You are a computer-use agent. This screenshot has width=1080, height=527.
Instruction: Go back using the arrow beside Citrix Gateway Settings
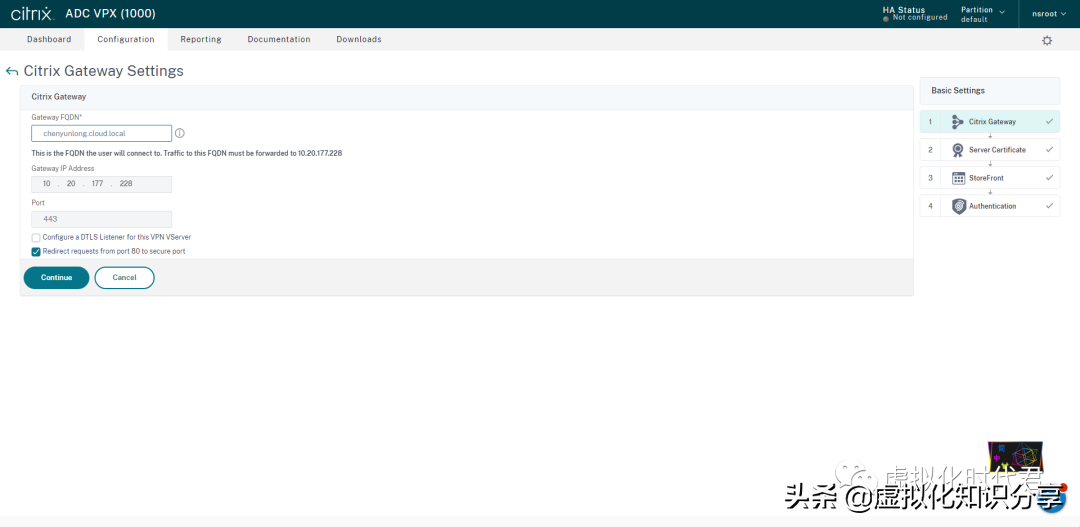[x=12, y=71]
